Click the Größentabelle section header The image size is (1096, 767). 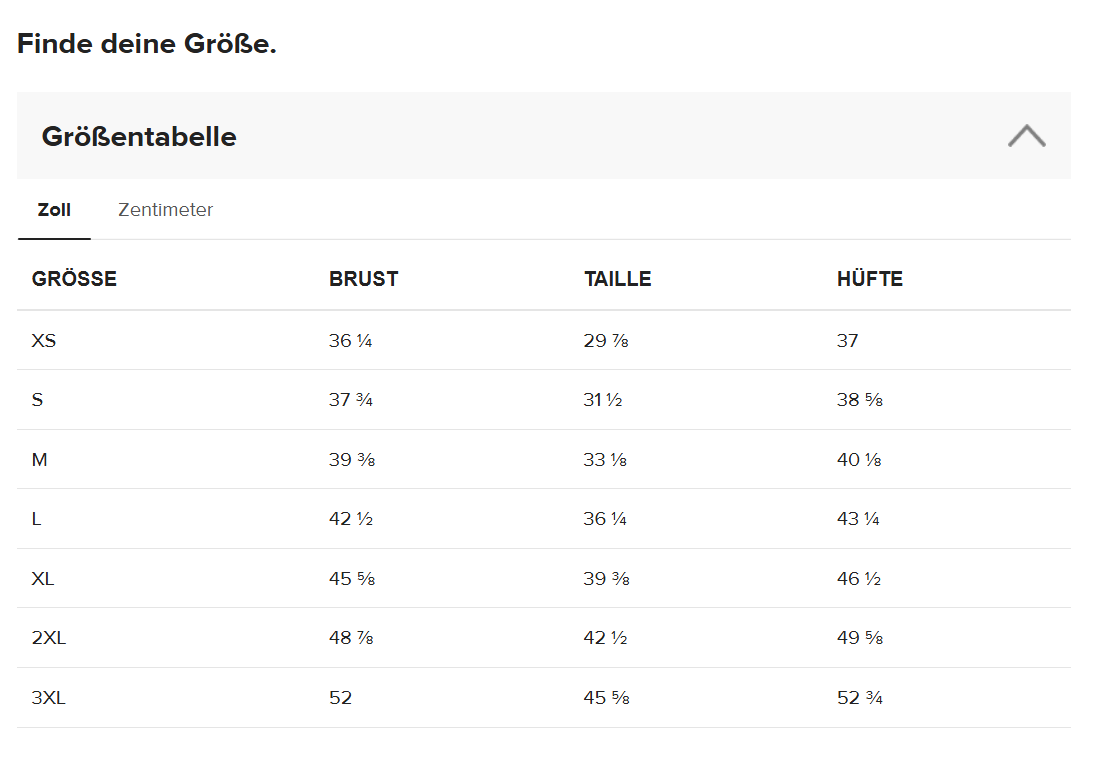coord(543,136)
